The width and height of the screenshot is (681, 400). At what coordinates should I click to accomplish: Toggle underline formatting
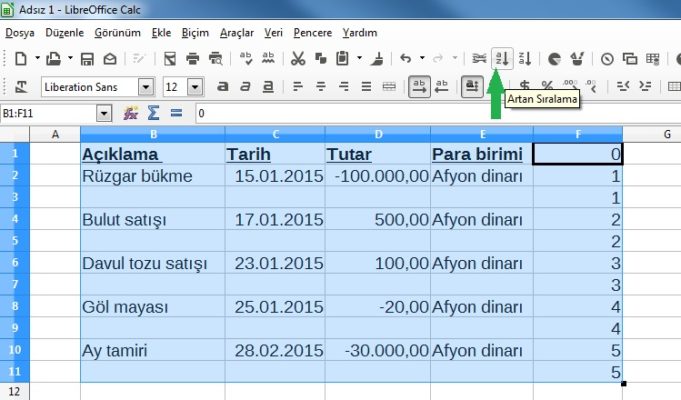tap(268, 87)
